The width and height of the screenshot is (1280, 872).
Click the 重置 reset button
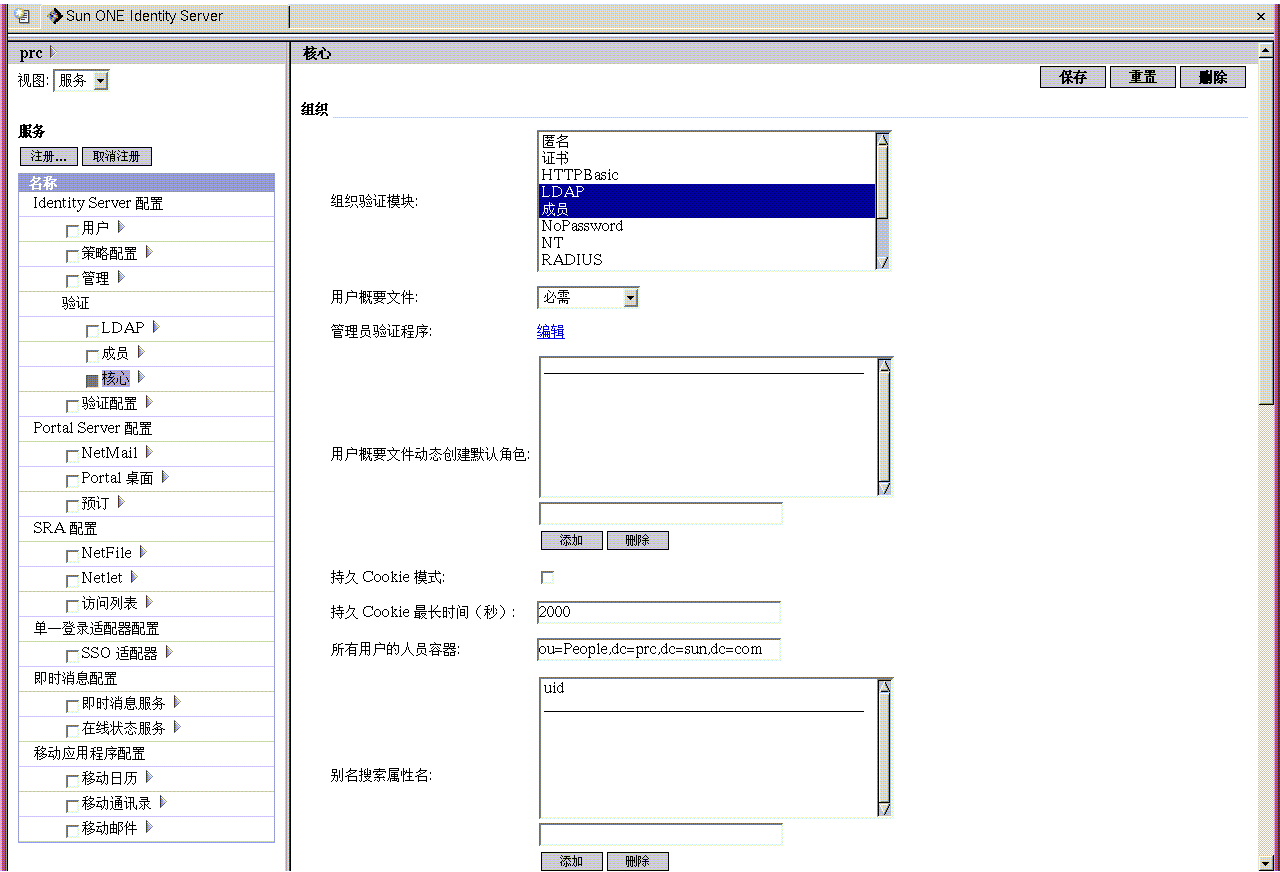pyautogui.click(x=1143, y=77)
